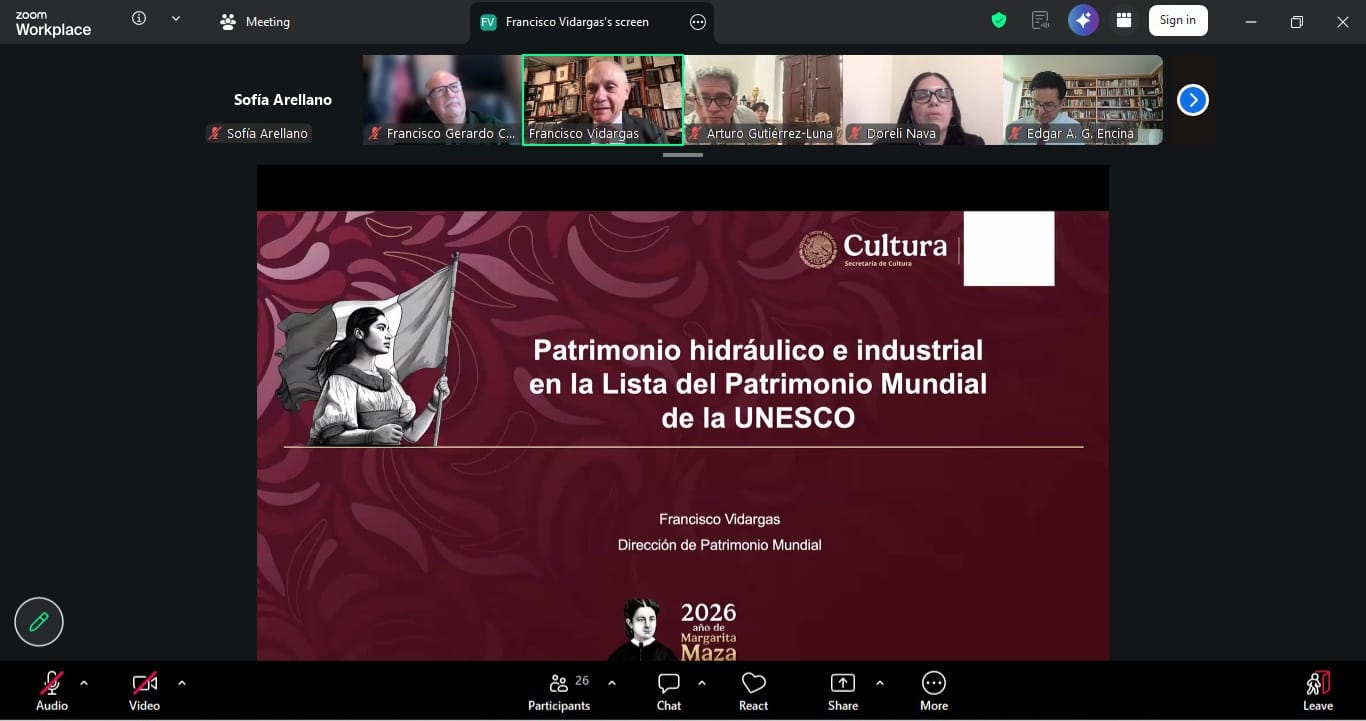Image resolution: width=1366 pixels, height=721 pixels.
Task: Expand the video options arrow
Action: click(181, 683)
